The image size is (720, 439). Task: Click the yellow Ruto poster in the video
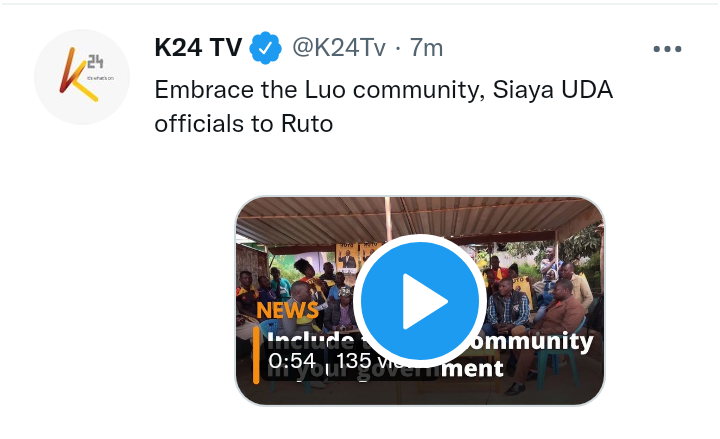(347, 257)
